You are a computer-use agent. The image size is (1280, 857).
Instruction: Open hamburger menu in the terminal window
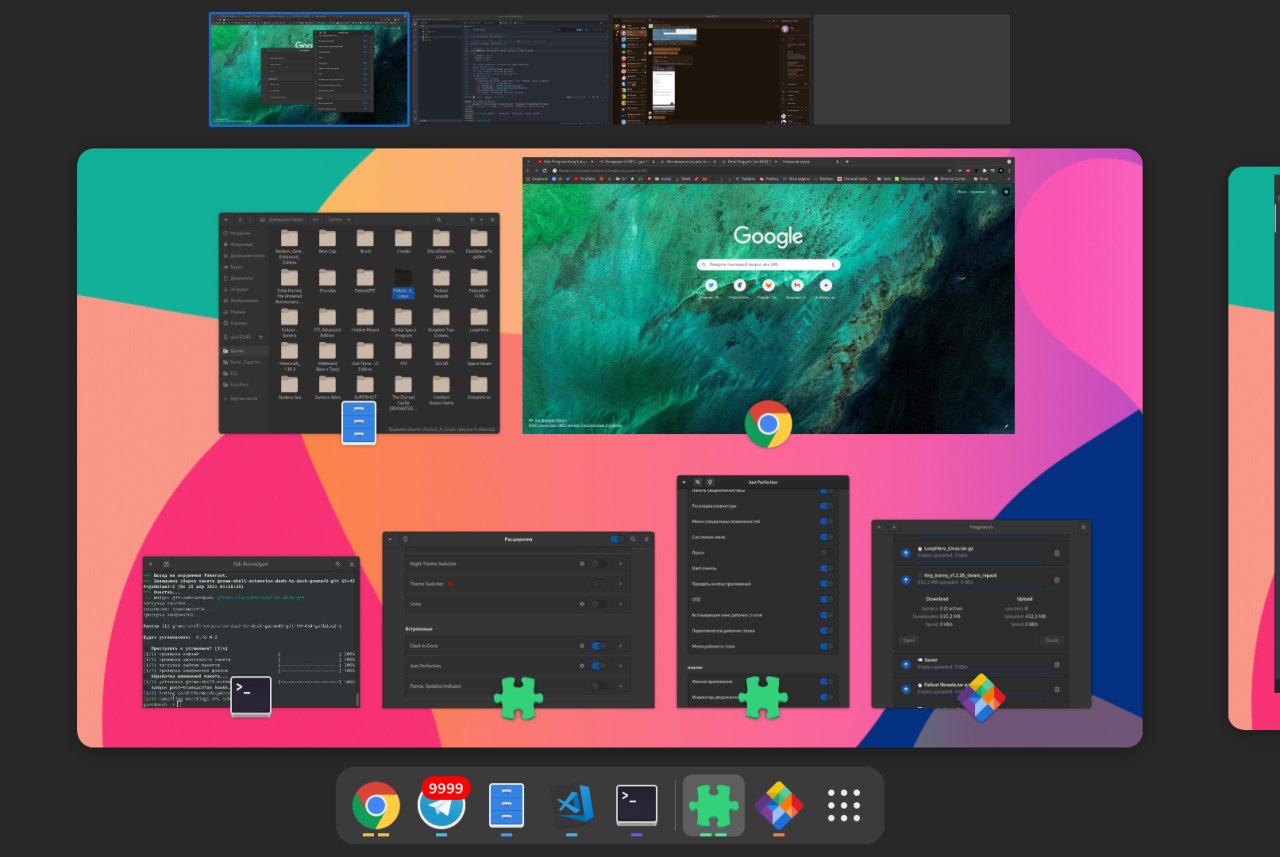(x=353, y=564)
